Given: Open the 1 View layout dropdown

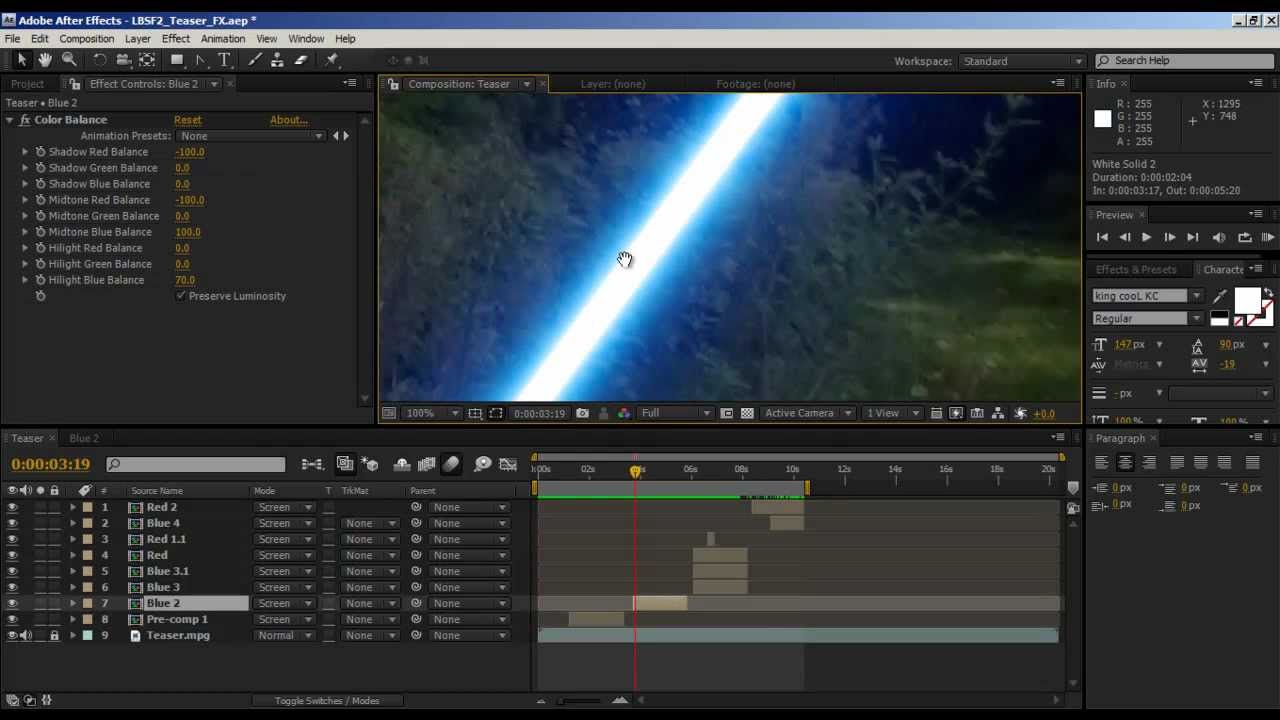Looking at the screenshot, I should pos(894,413).
